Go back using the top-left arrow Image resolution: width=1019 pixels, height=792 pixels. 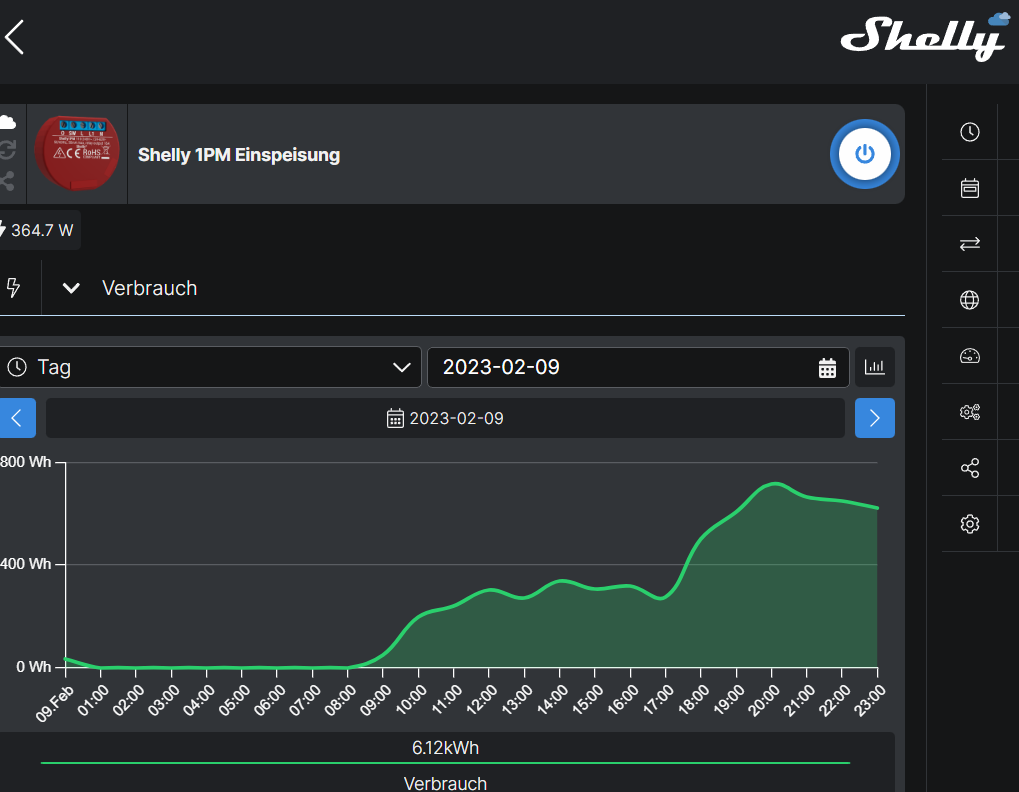click(14, 37)
